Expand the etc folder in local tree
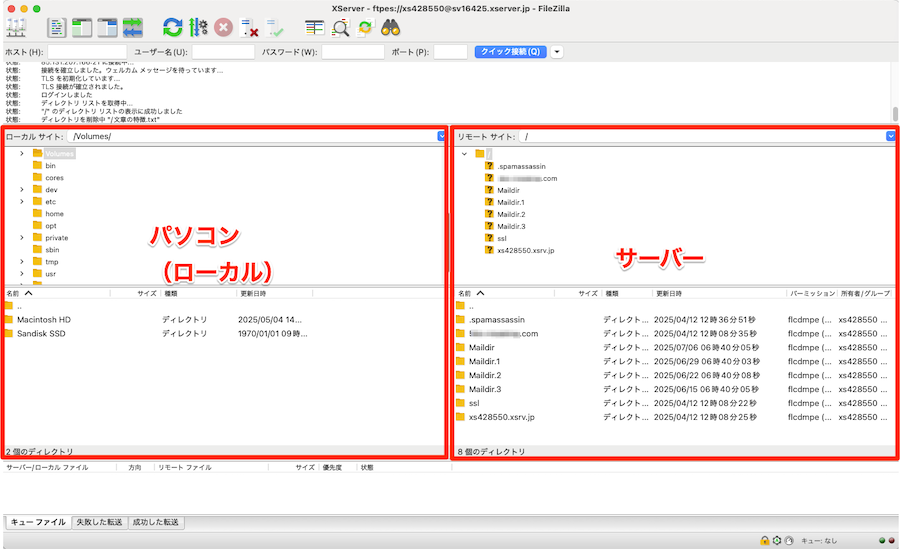Viewport: 900px width, 549px height. pyautogui.click(x=22, y=202)
